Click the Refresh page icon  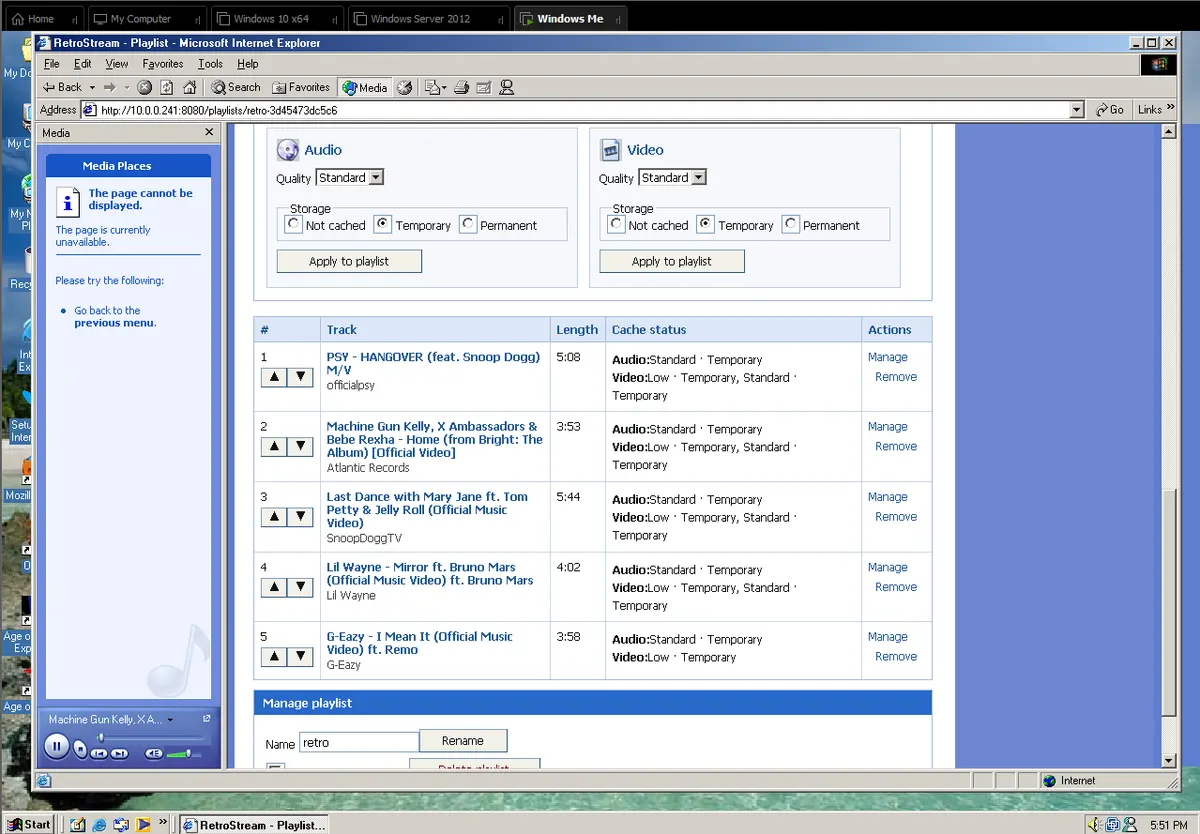[x=167, y=88]
